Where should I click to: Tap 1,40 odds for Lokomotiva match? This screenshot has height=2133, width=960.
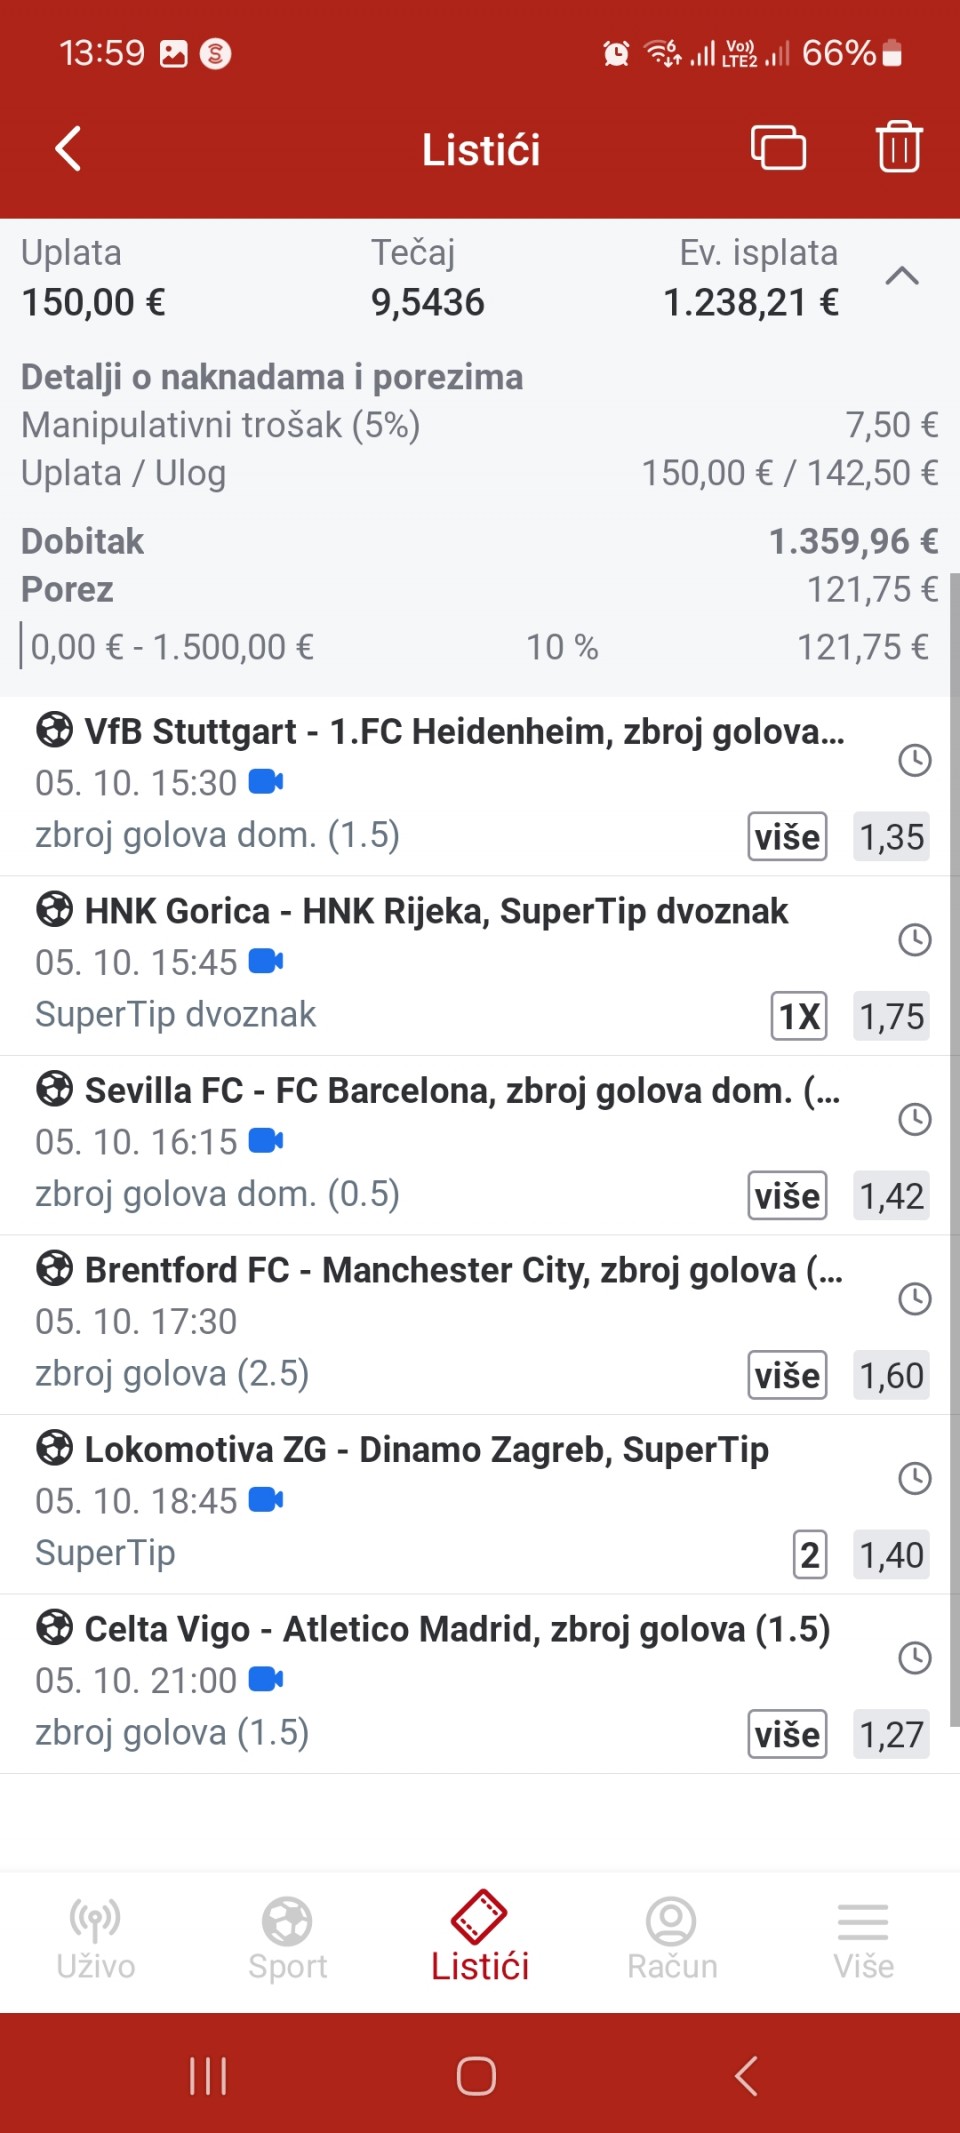(891, 1555)
